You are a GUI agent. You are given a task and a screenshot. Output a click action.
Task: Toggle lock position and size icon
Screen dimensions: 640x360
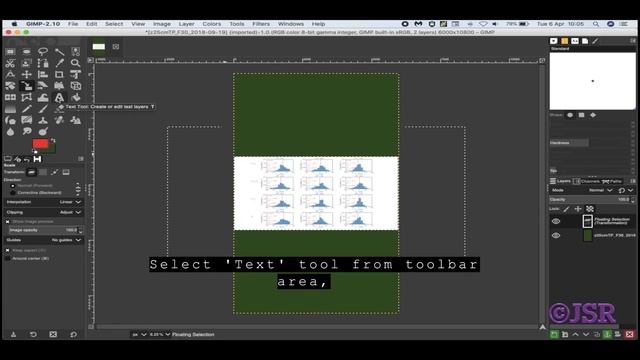(578, 209)
